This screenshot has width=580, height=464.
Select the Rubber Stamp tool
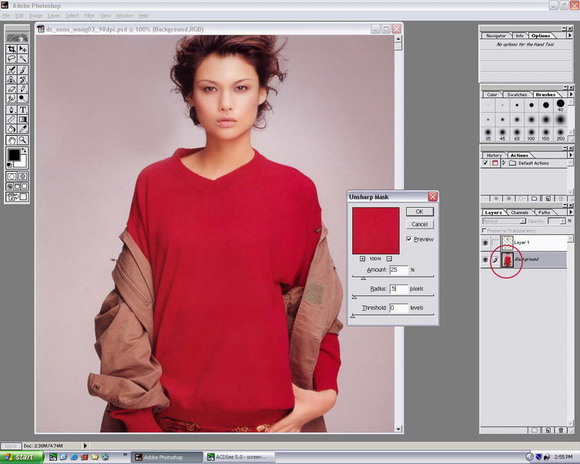(x=11, y=80)
